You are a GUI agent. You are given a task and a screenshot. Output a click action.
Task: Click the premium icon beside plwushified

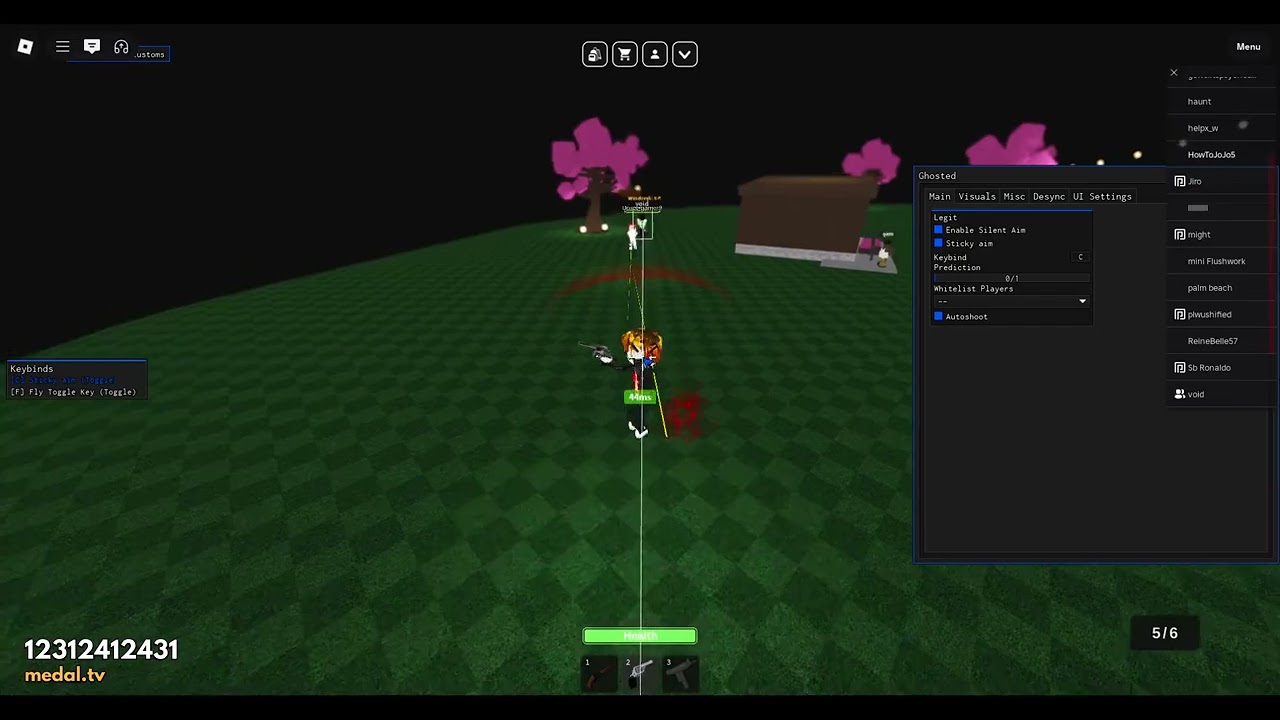coord(1180,314)
